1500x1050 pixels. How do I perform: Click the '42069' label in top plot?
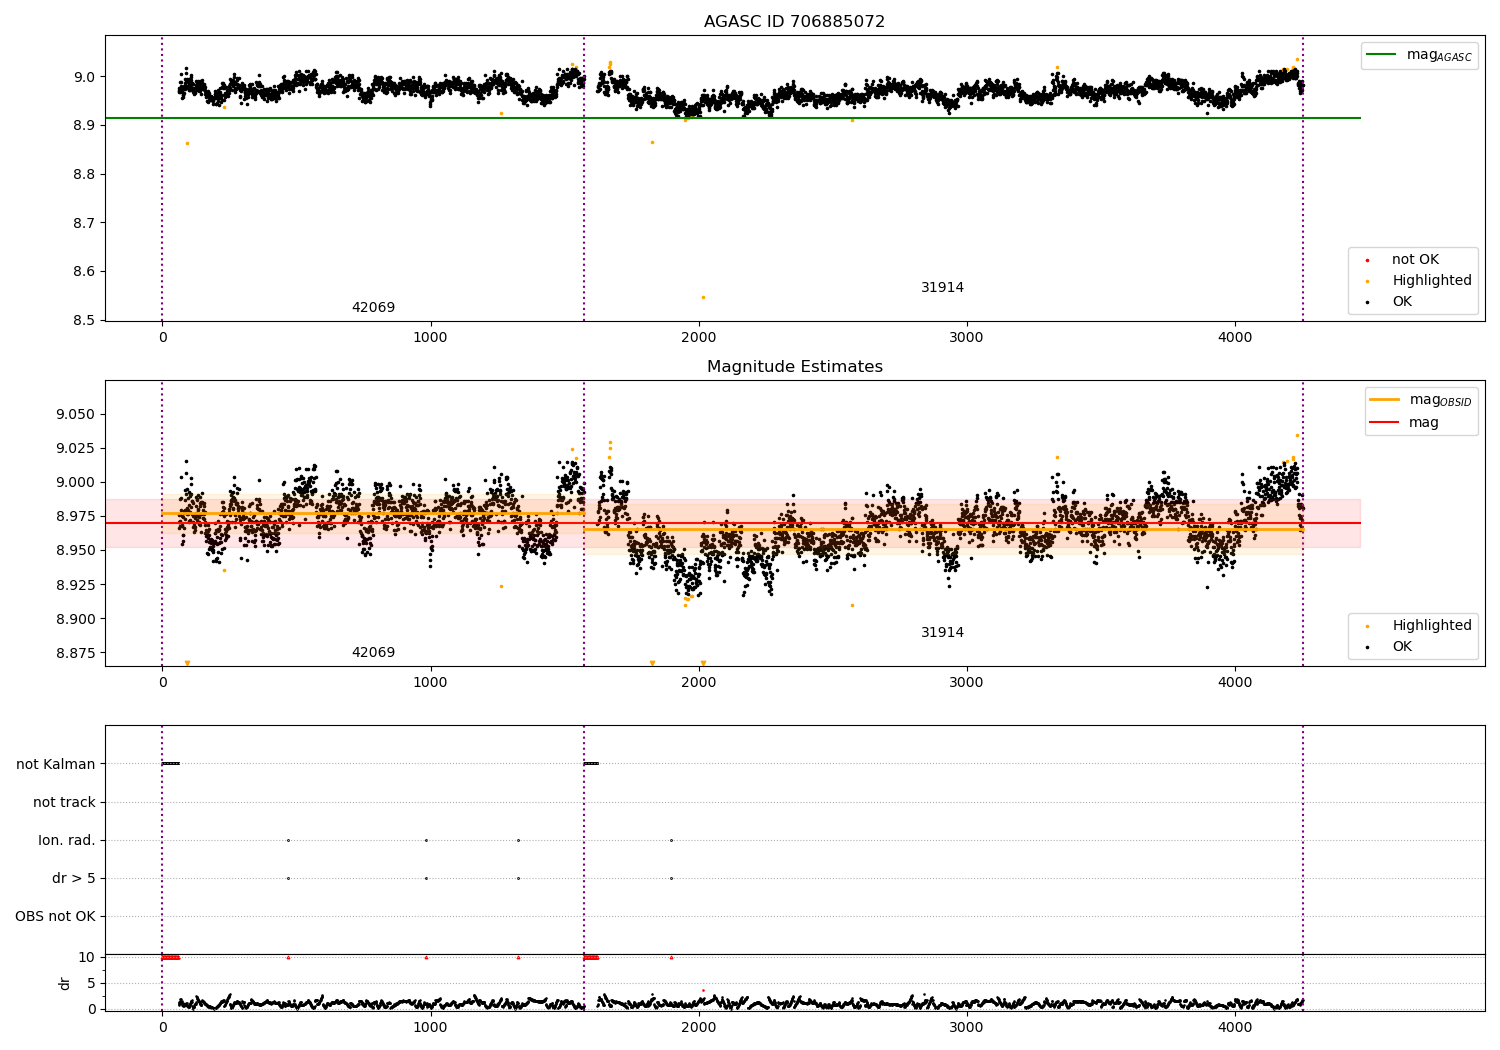pyautogui.click(x=373, y=308)
